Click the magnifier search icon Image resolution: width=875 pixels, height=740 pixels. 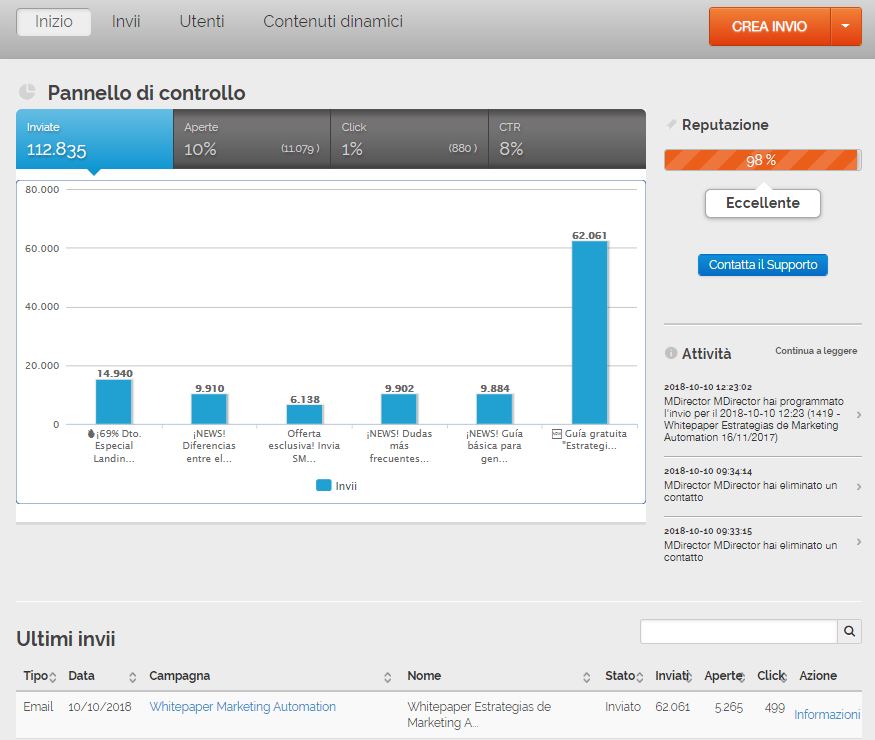tap(849, 631)
